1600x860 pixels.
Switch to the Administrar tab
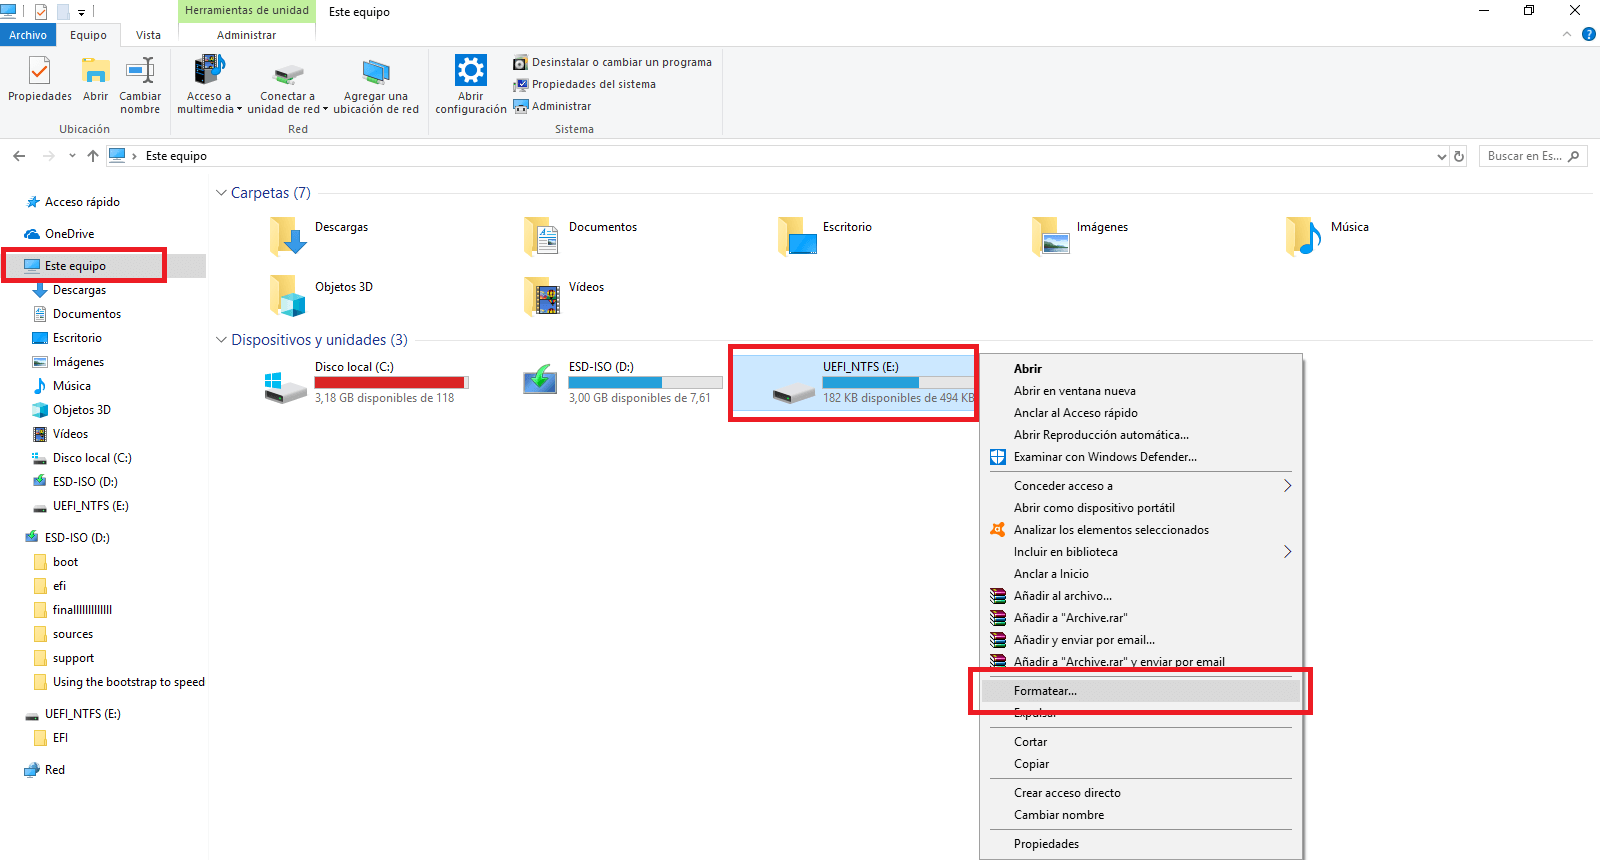tap(247, 35)
